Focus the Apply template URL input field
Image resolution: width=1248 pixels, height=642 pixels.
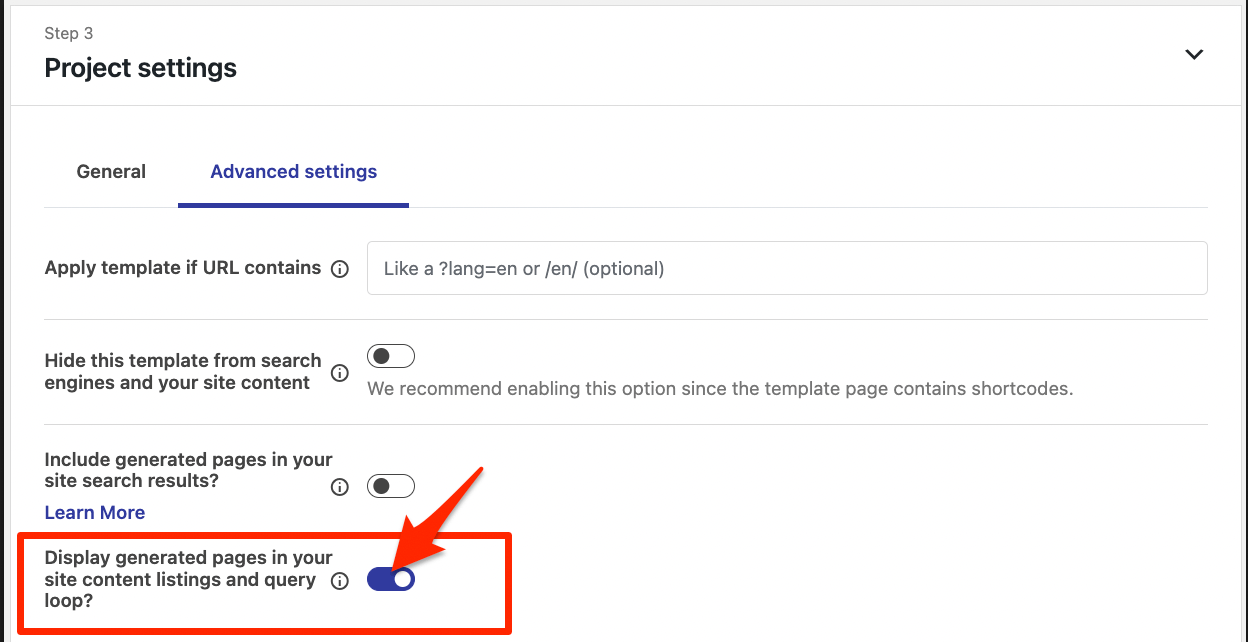pyautogui.click(x=787, y=268)
